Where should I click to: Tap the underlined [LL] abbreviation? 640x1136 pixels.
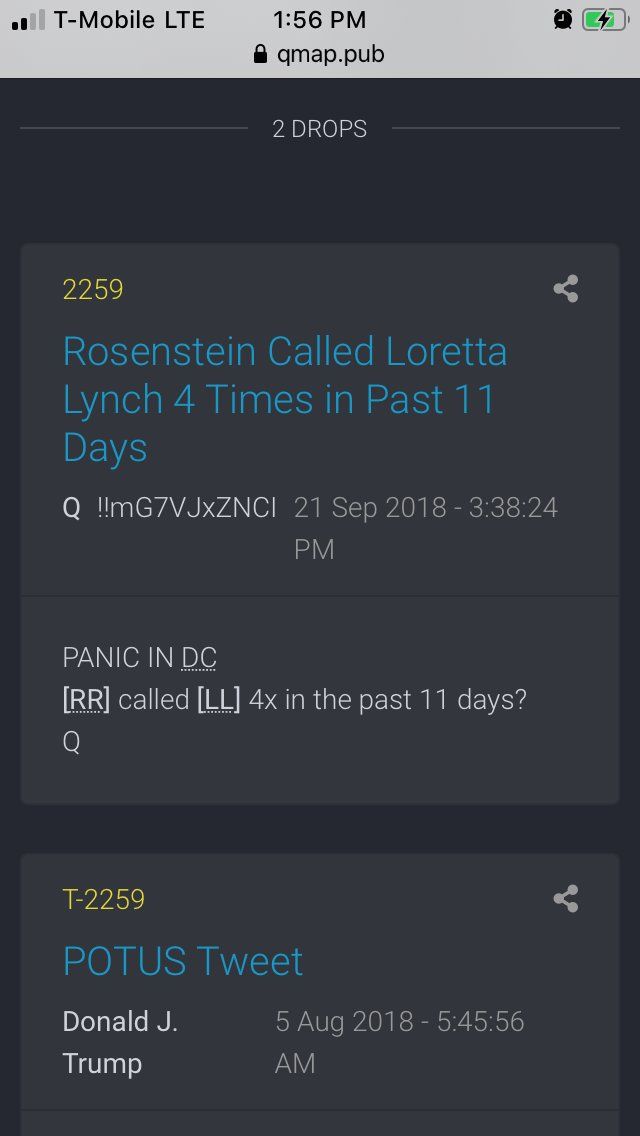point(218,701)
